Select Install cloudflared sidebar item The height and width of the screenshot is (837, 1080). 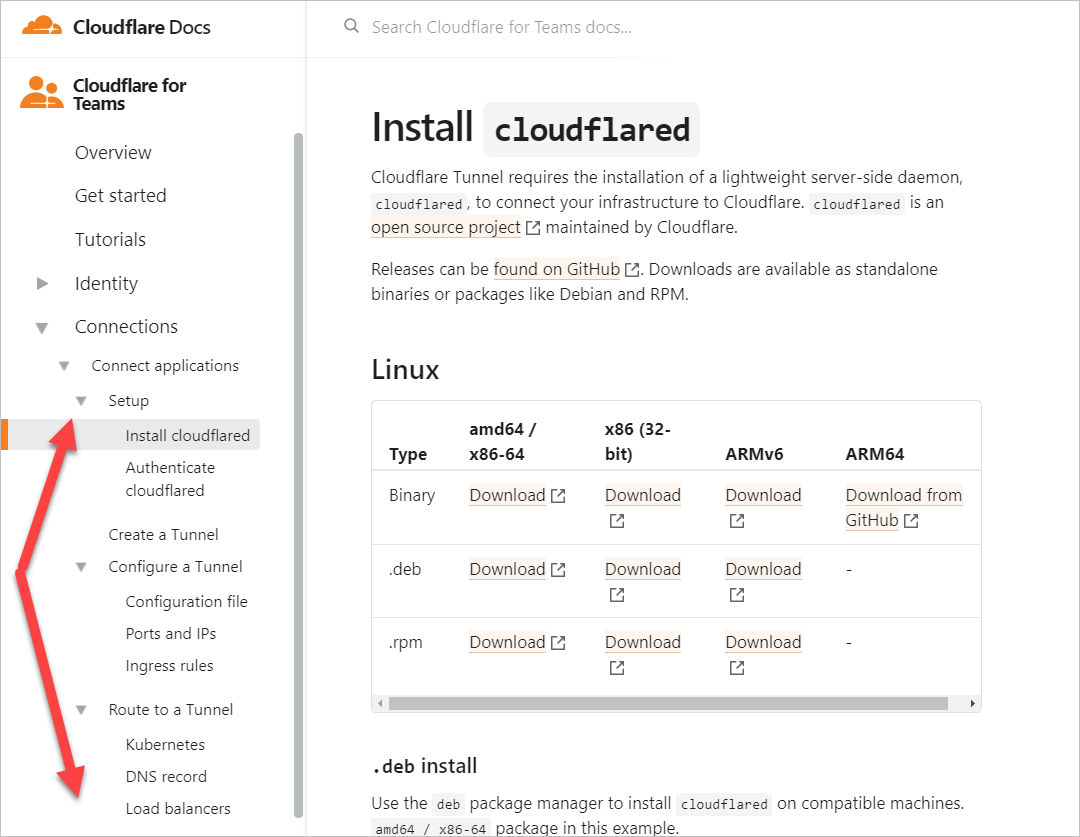187,435
